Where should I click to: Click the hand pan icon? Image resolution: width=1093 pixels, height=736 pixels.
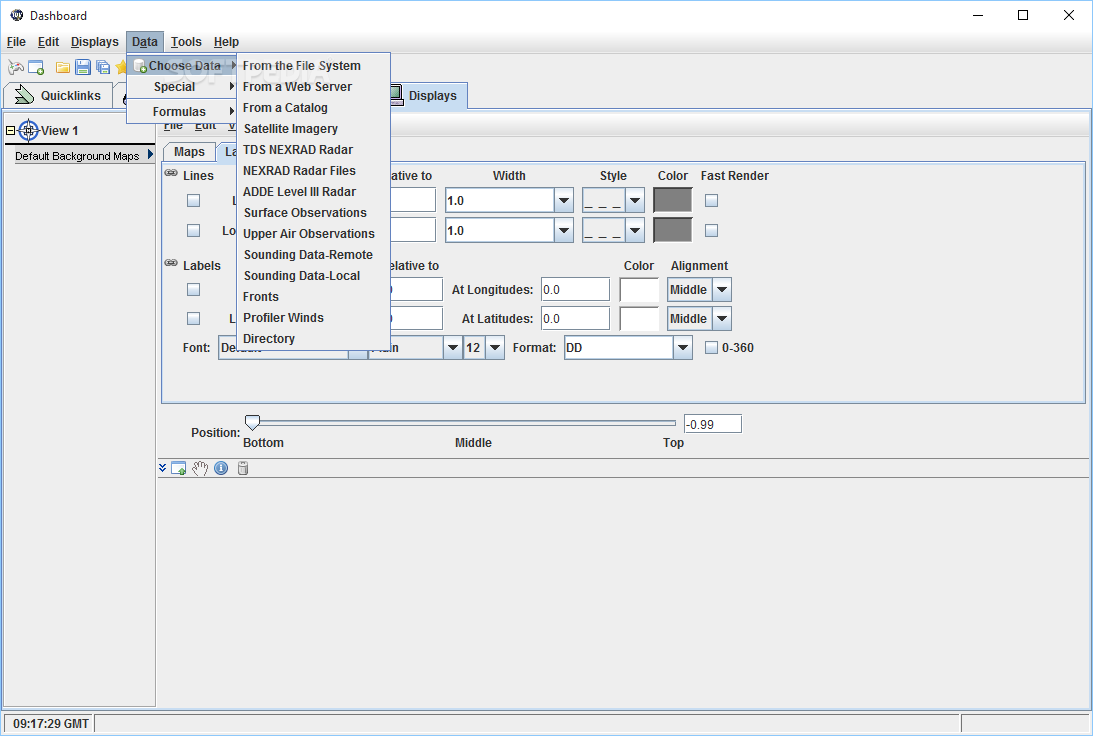[x=200, y=468]
